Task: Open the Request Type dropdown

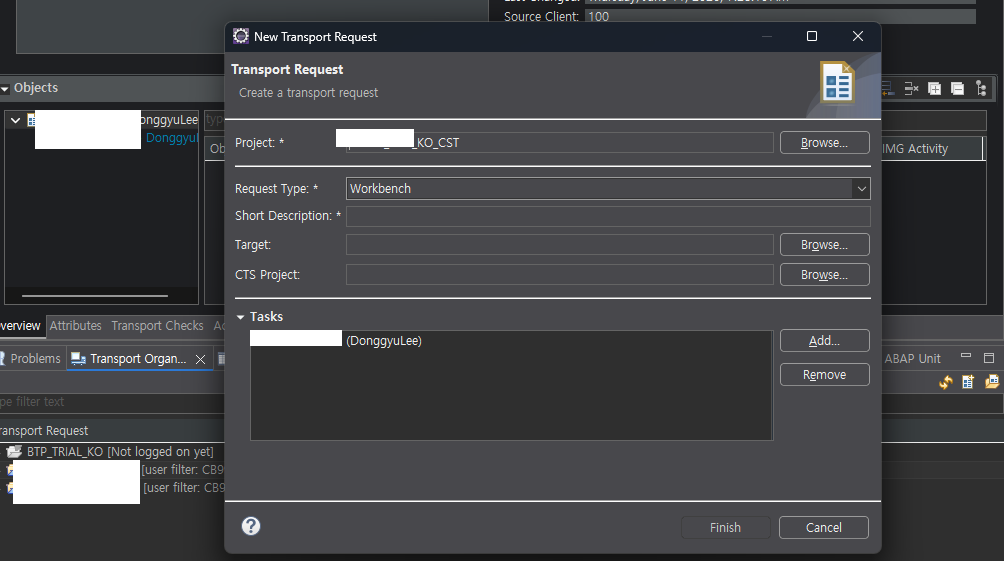Action: (x=861, y=188)
